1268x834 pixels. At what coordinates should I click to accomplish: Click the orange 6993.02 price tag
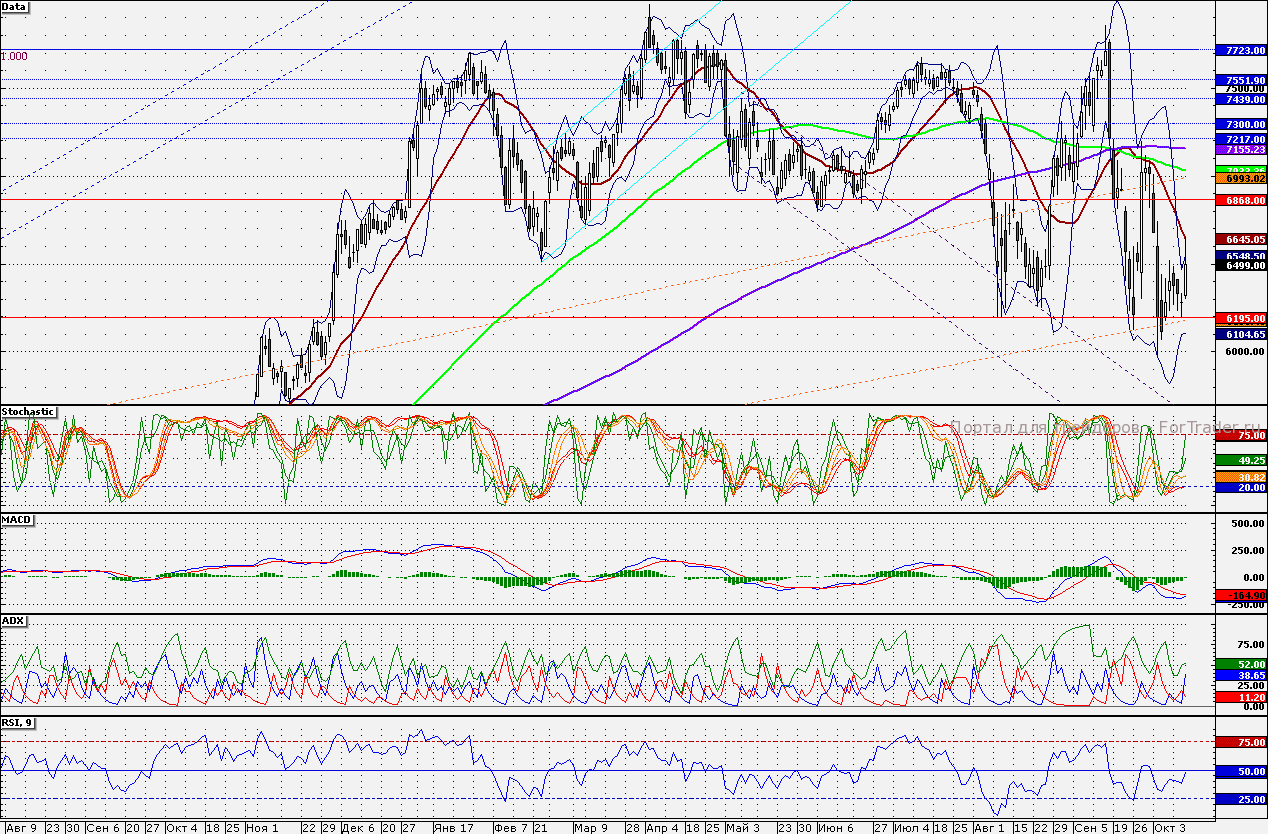[x=1239, y=178]
